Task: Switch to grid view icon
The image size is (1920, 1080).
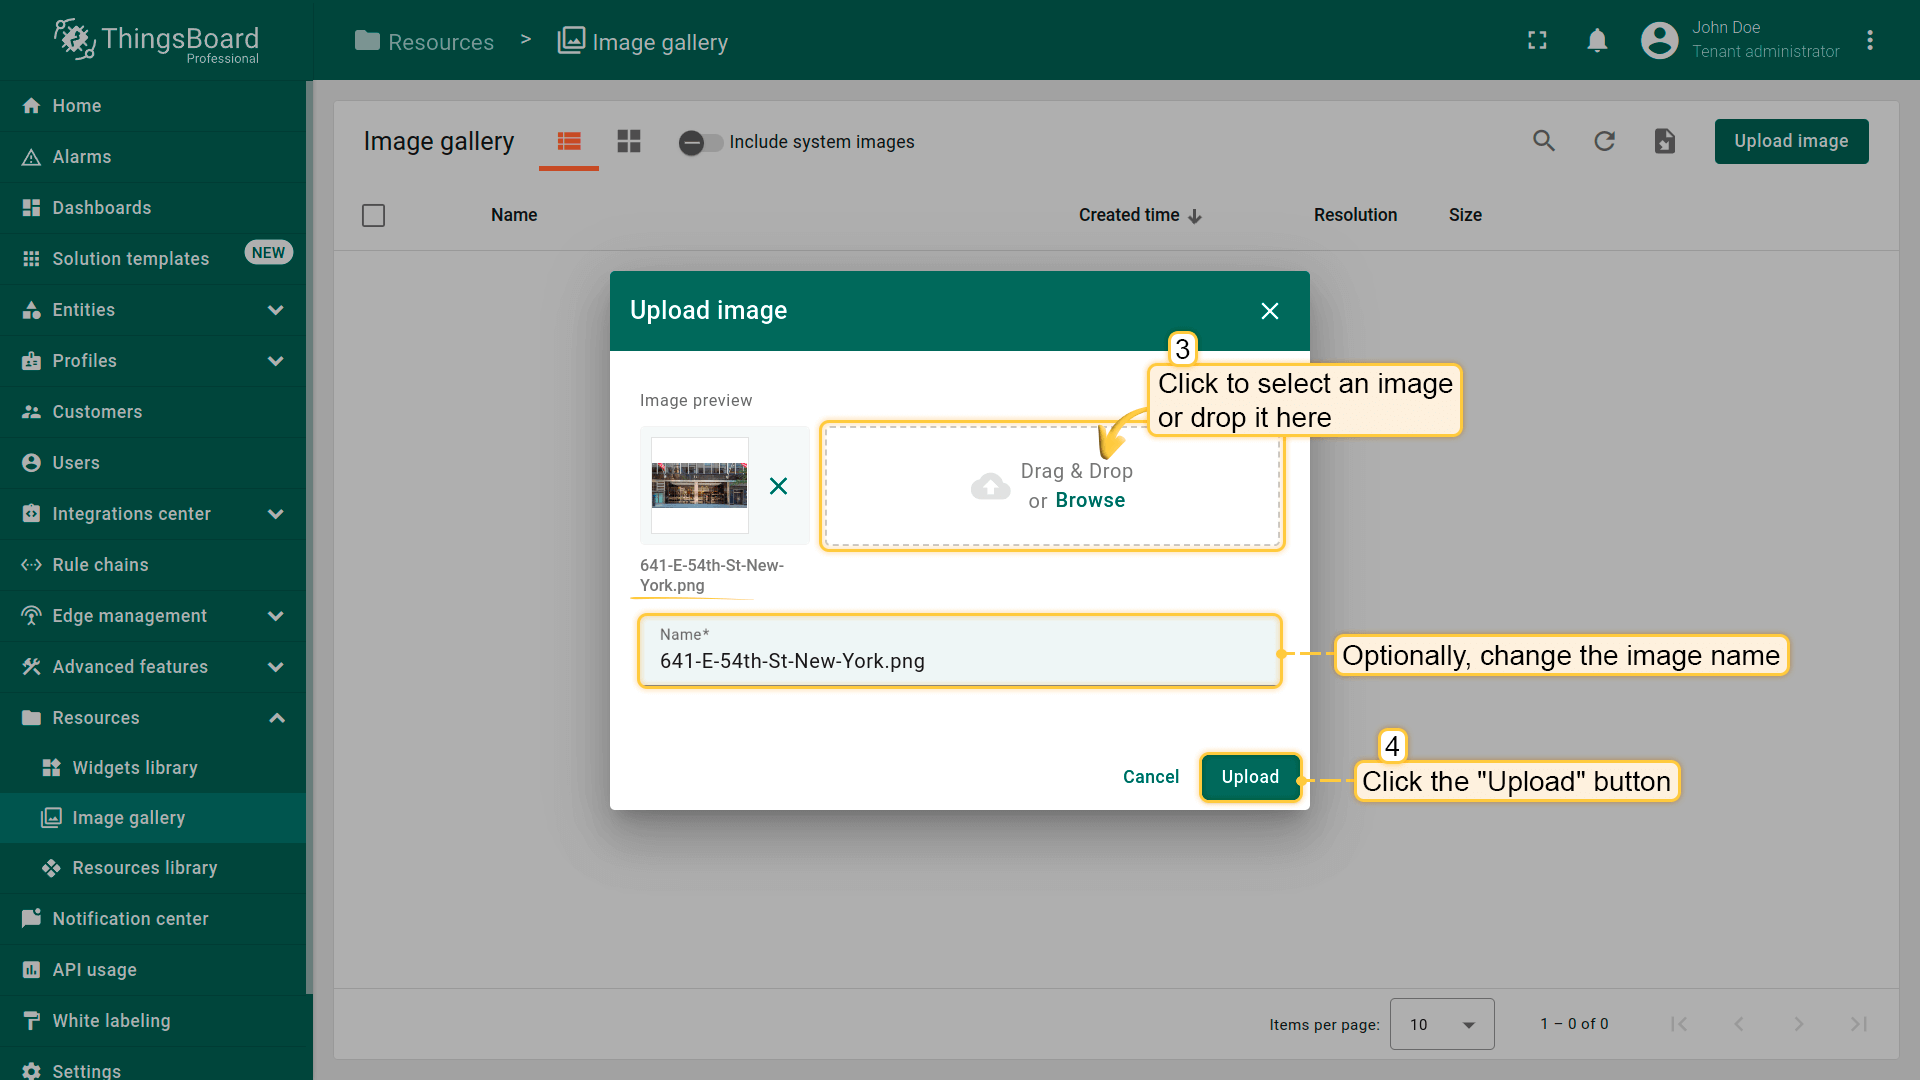Action: point(629,141)
